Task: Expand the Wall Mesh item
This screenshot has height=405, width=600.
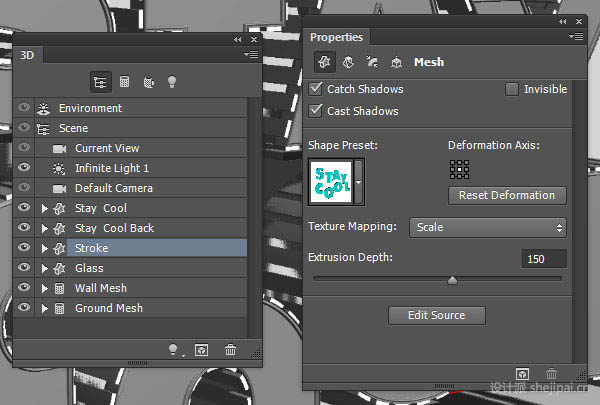Action: click(44, 288)
